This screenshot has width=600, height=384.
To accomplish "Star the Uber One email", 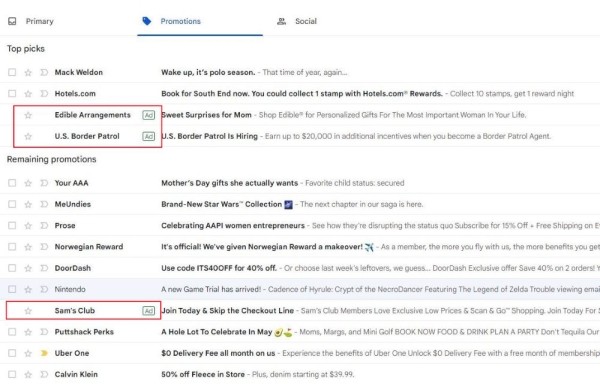I will (28, 353).
